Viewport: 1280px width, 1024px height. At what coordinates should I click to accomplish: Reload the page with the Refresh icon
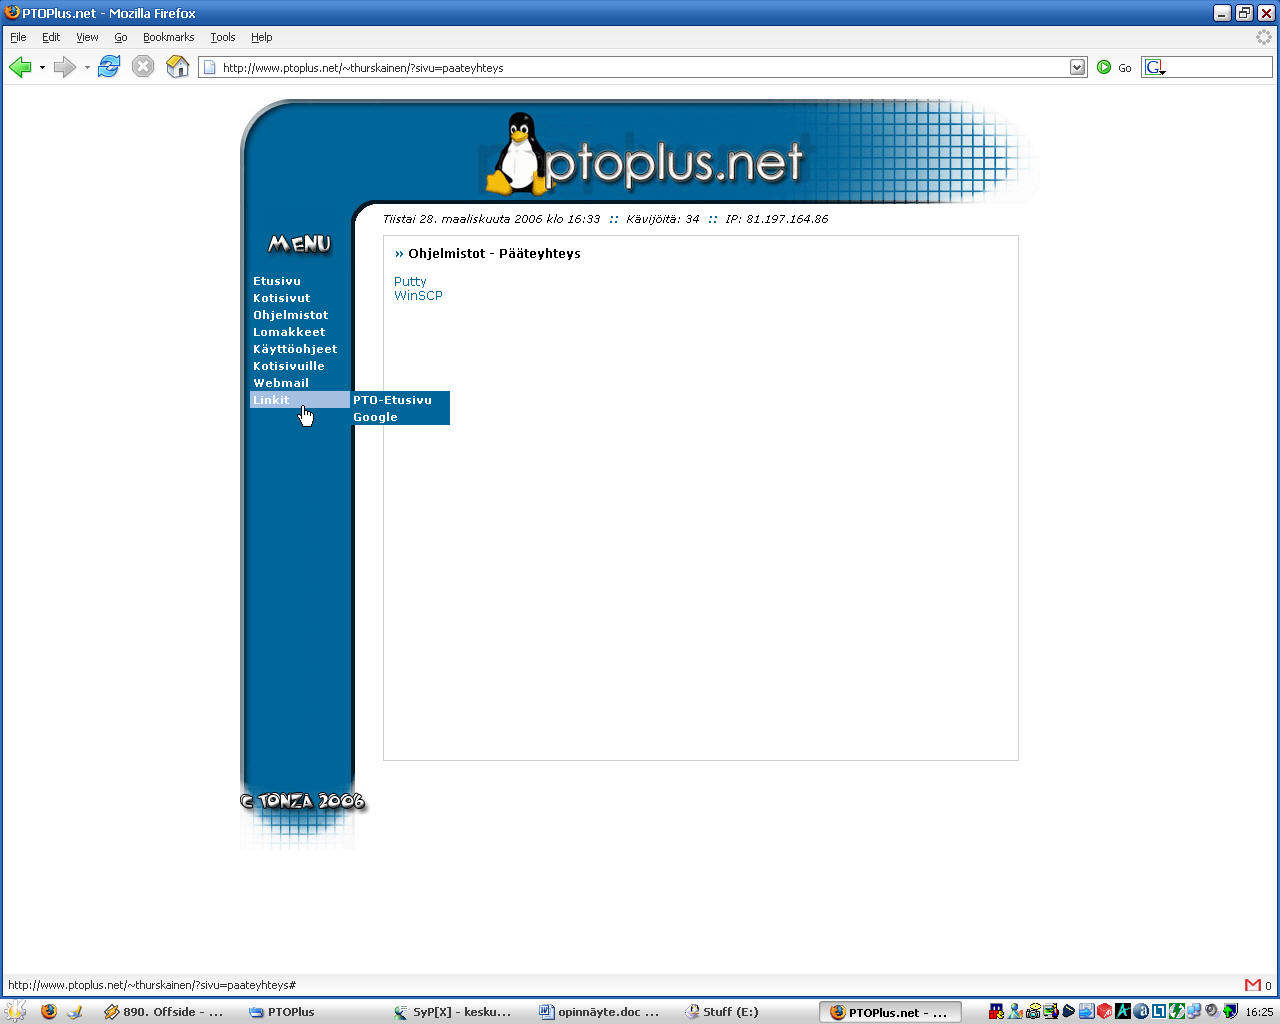click(109, 67)
